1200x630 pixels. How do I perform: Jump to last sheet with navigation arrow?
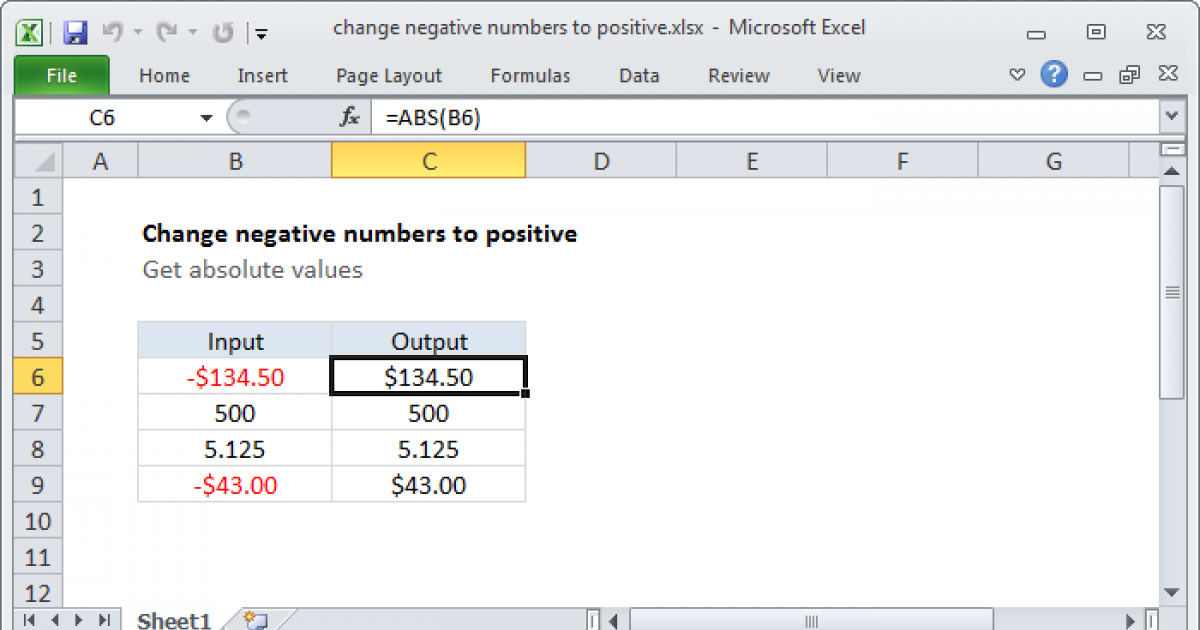coord(104,621)
